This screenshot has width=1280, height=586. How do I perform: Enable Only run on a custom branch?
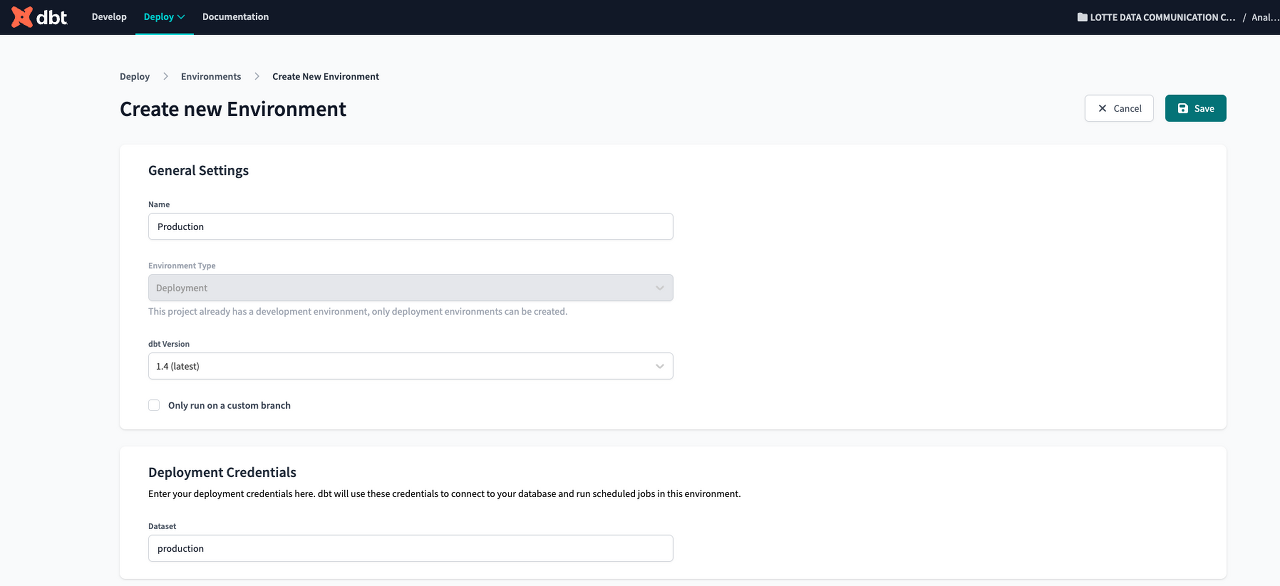154,405
